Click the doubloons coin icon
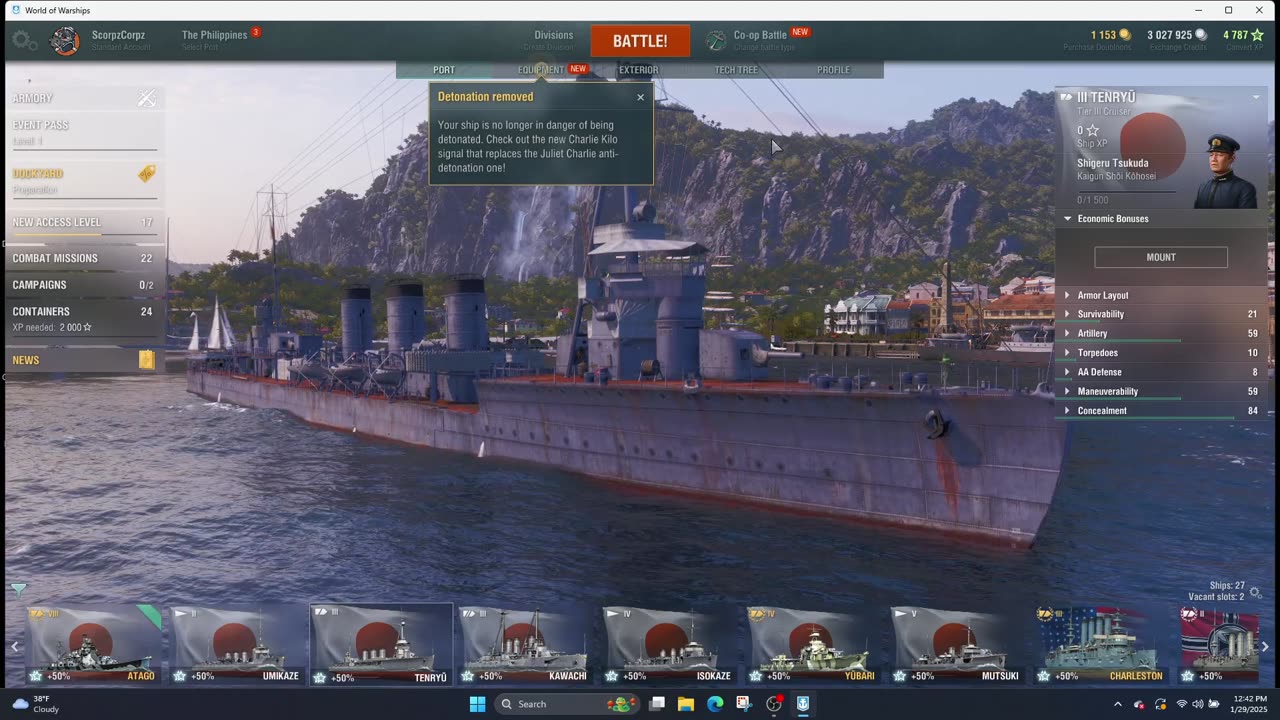Screen dimensions: 1280x720 [x=1125, y=35]
